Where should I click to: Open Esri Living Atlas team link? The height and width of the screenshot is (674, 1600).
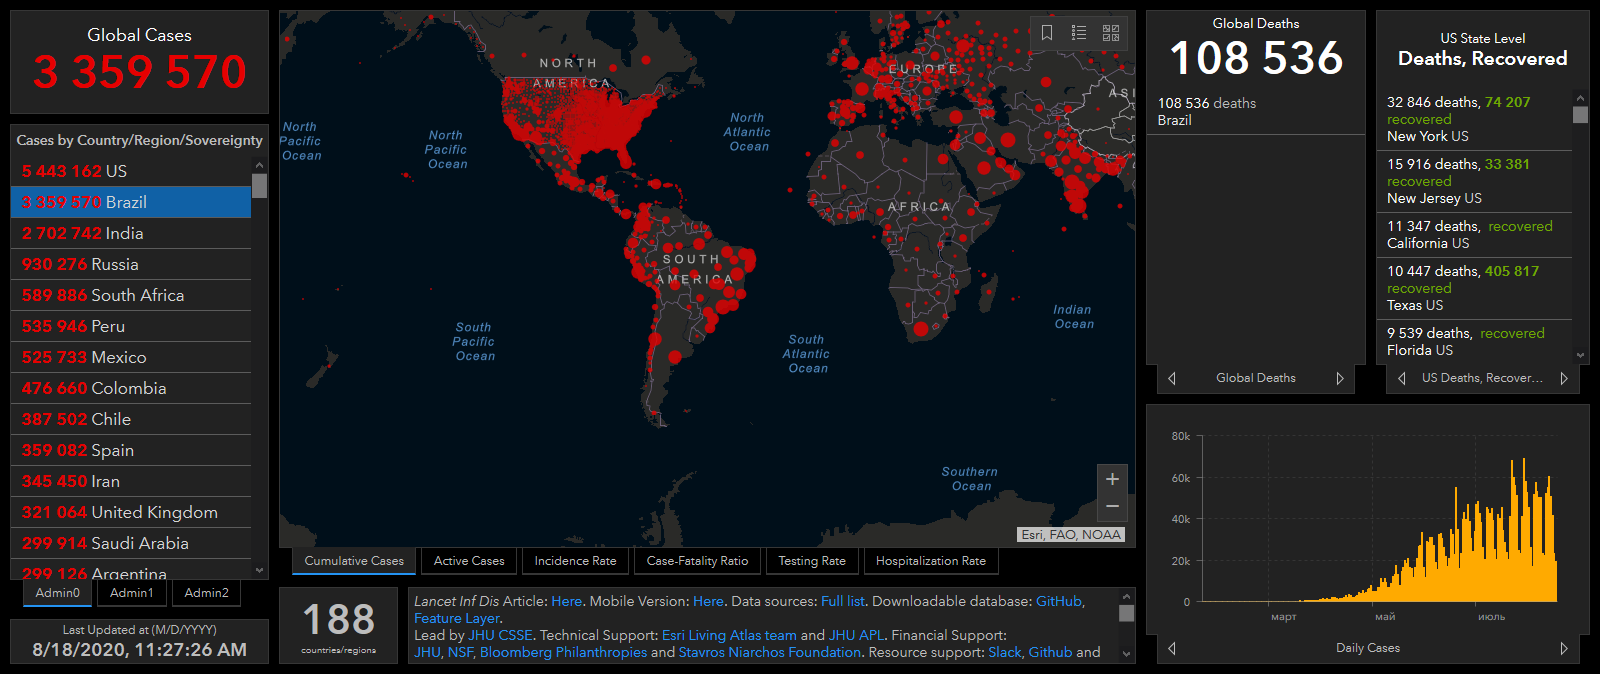pyautogui.click(x=729, y=635)
